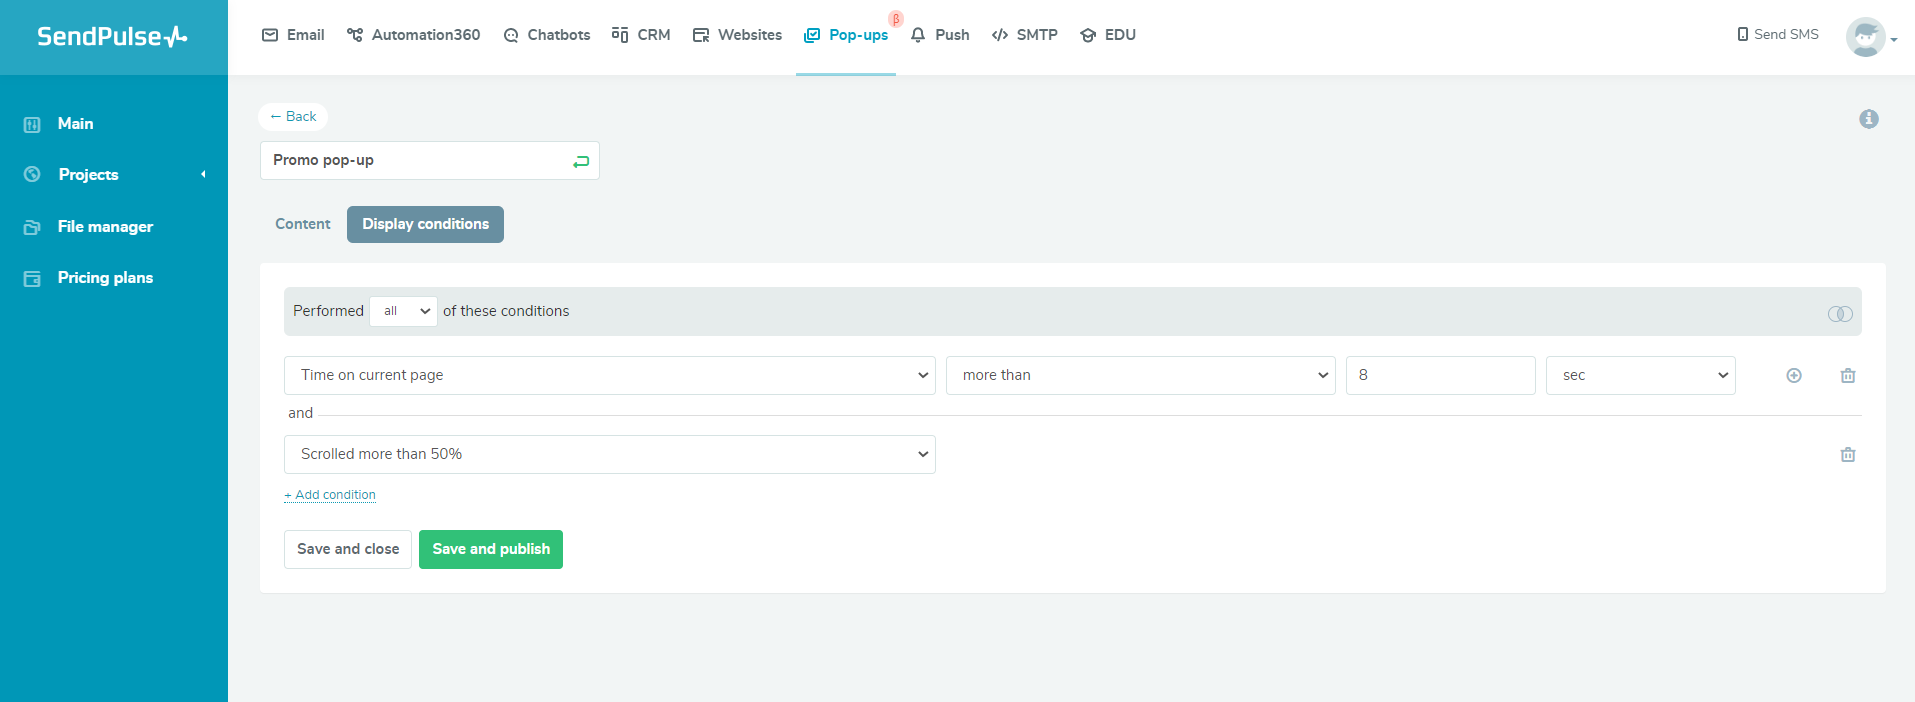Click the info icon at top right

click(1868, 119)
